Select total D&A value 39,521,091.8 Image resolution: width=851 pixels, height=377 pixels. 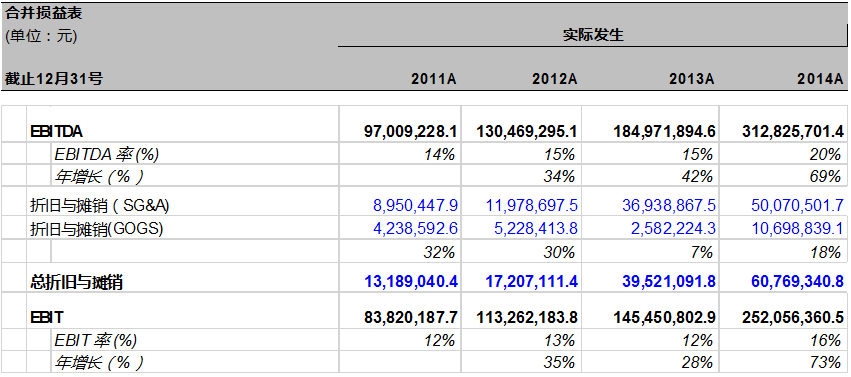click(x=668, y=282)
